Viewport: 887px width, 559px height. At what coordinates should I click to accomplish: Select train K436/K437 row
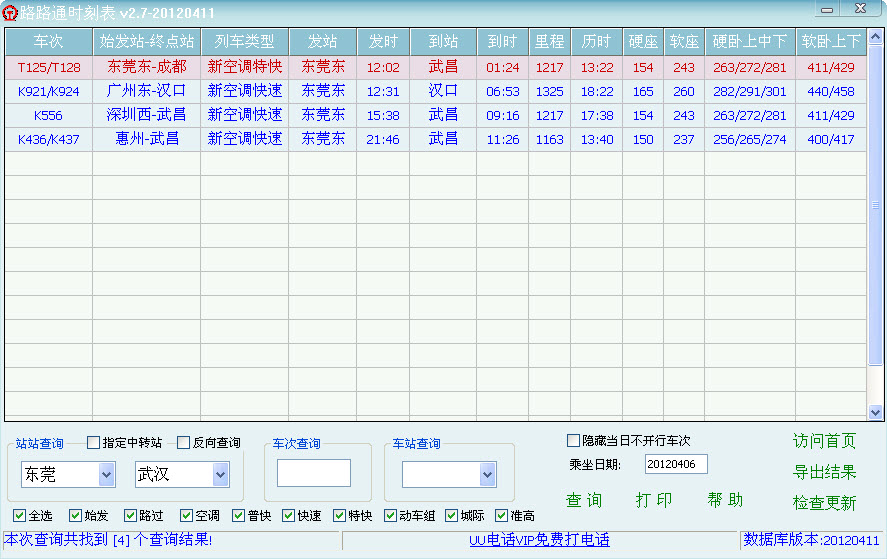pyautogui.click(x=436, y=139)
